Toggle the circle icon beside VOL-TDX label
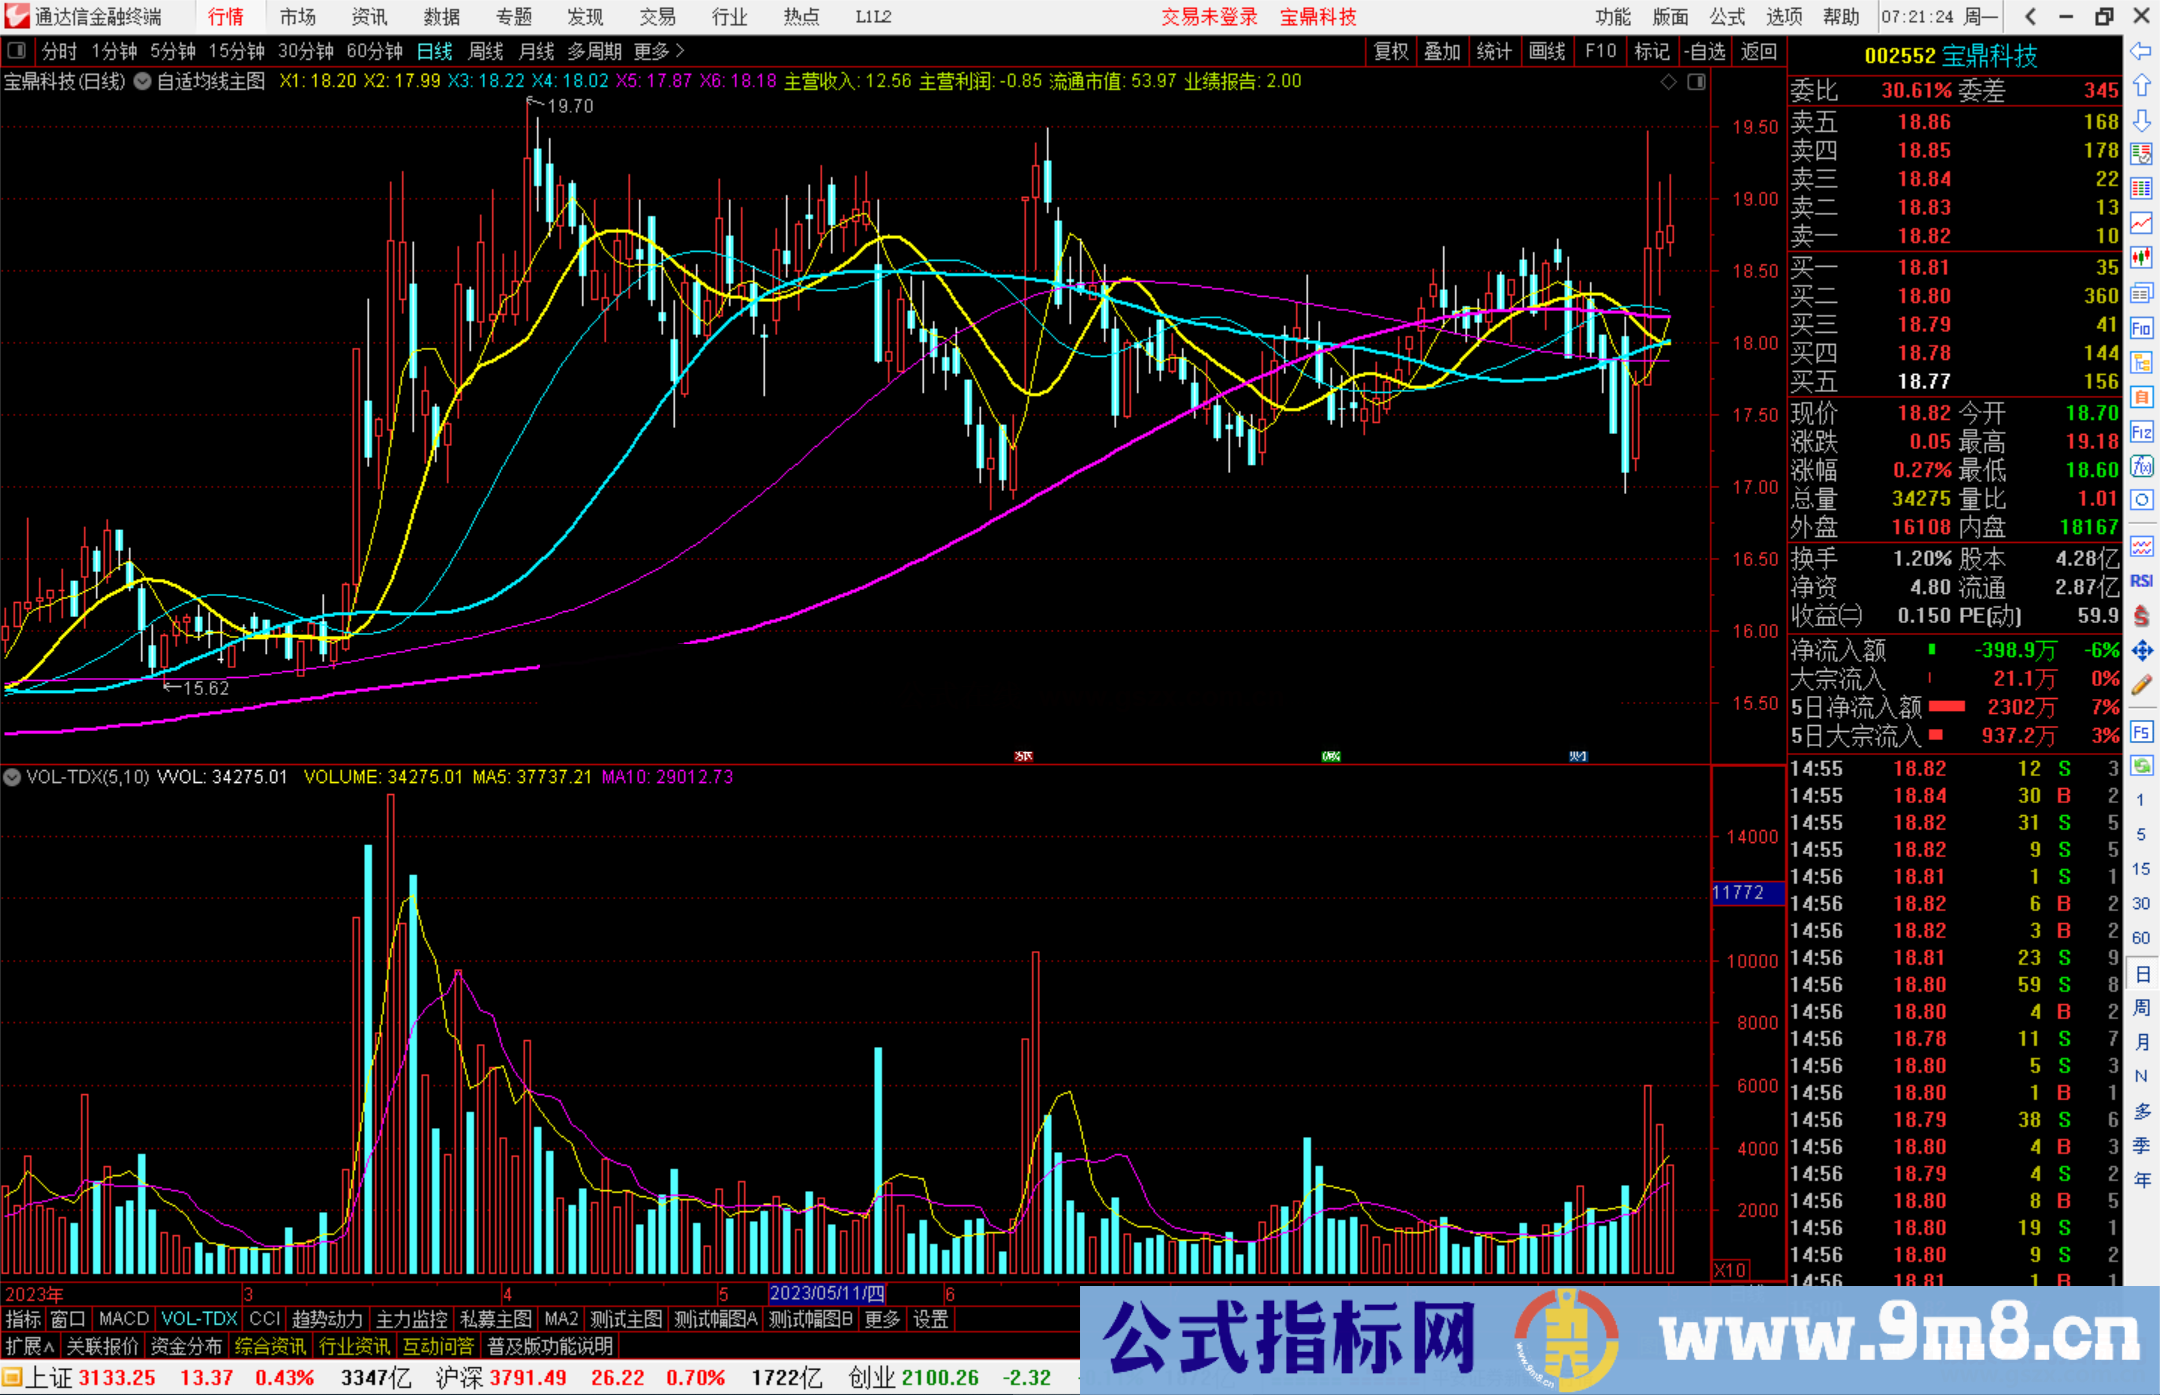Screen dimensions: 2160x1395 (12, 777)
